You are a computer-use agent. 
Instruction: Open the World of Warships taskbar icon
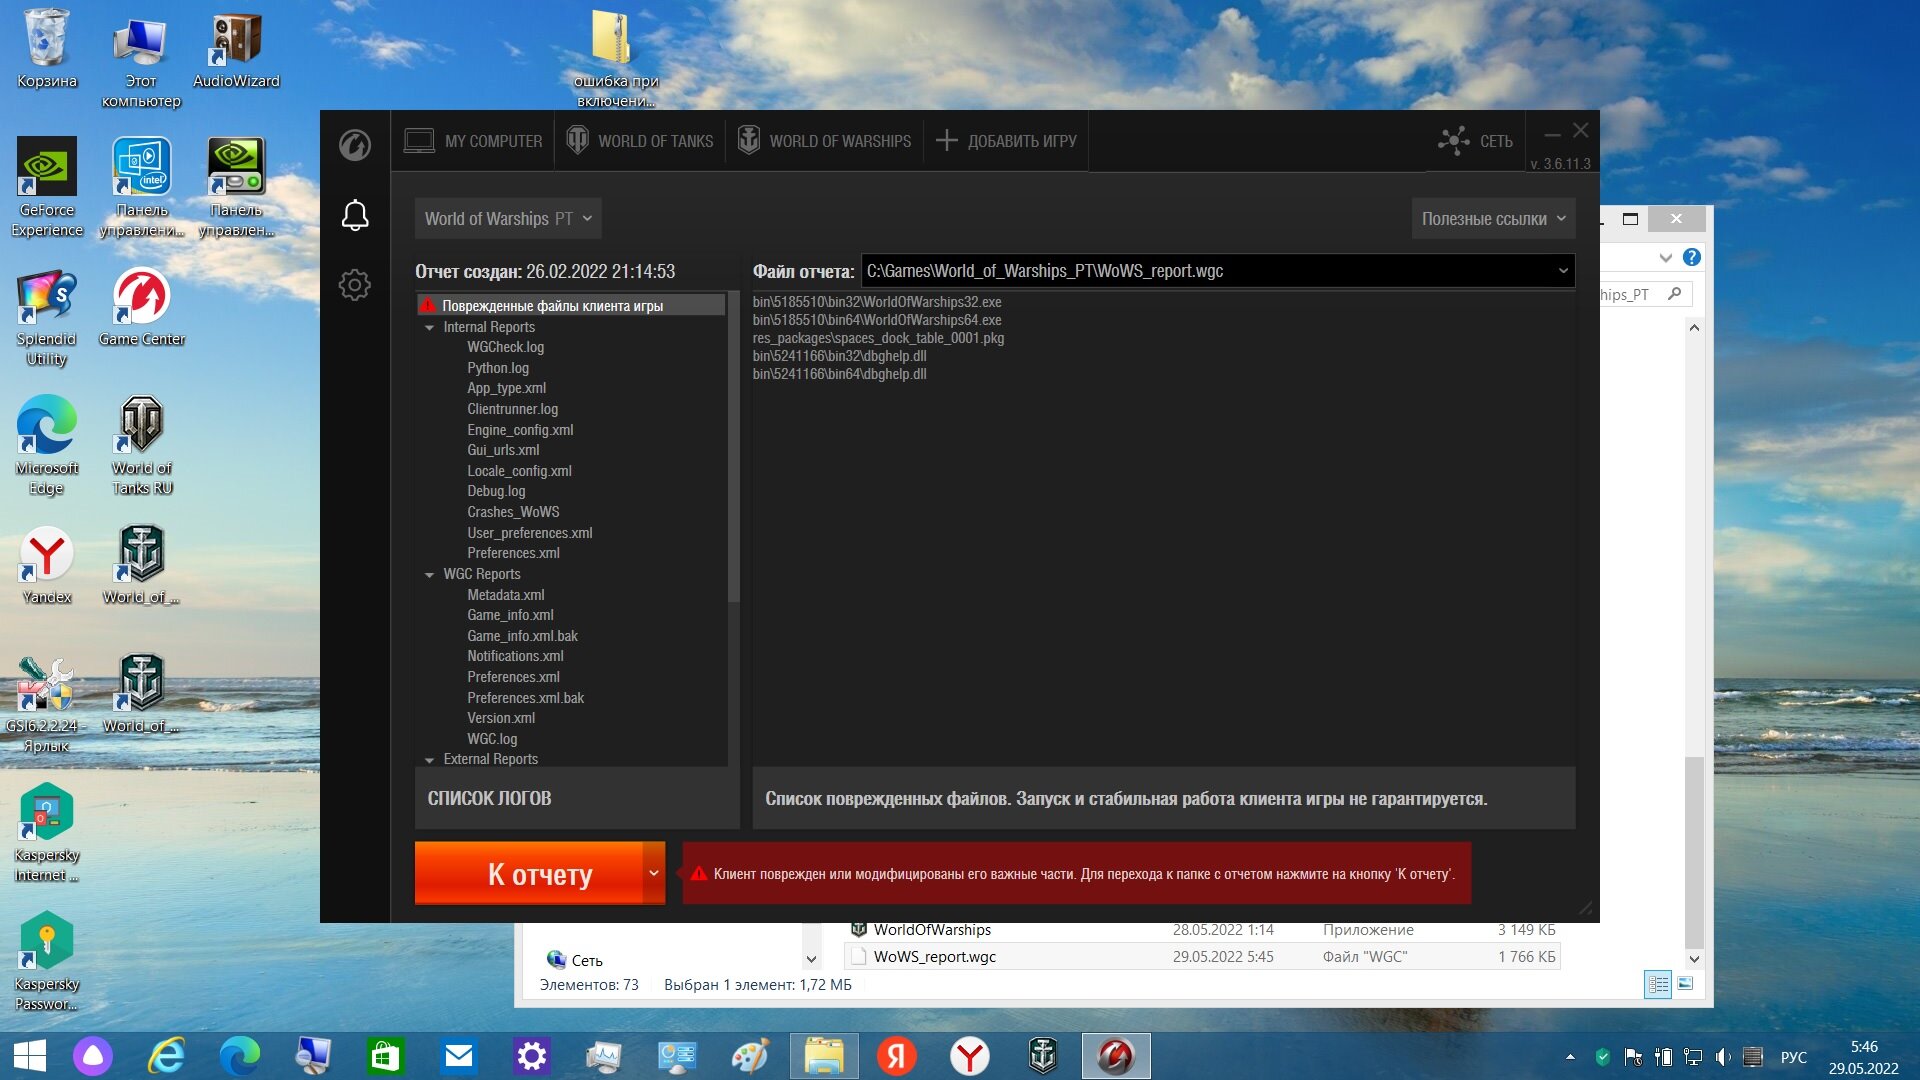tap(1043, 1056)
